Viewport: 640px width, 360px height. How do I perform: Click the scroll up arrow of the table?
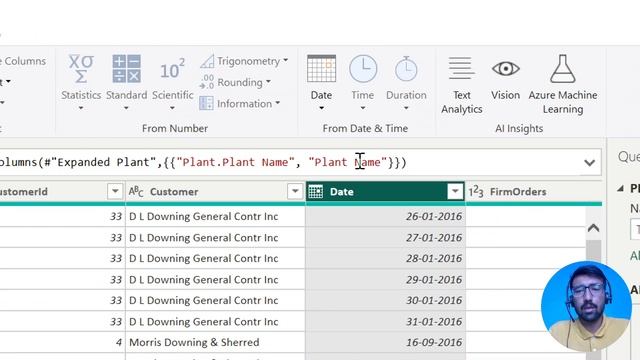[593, 228]
